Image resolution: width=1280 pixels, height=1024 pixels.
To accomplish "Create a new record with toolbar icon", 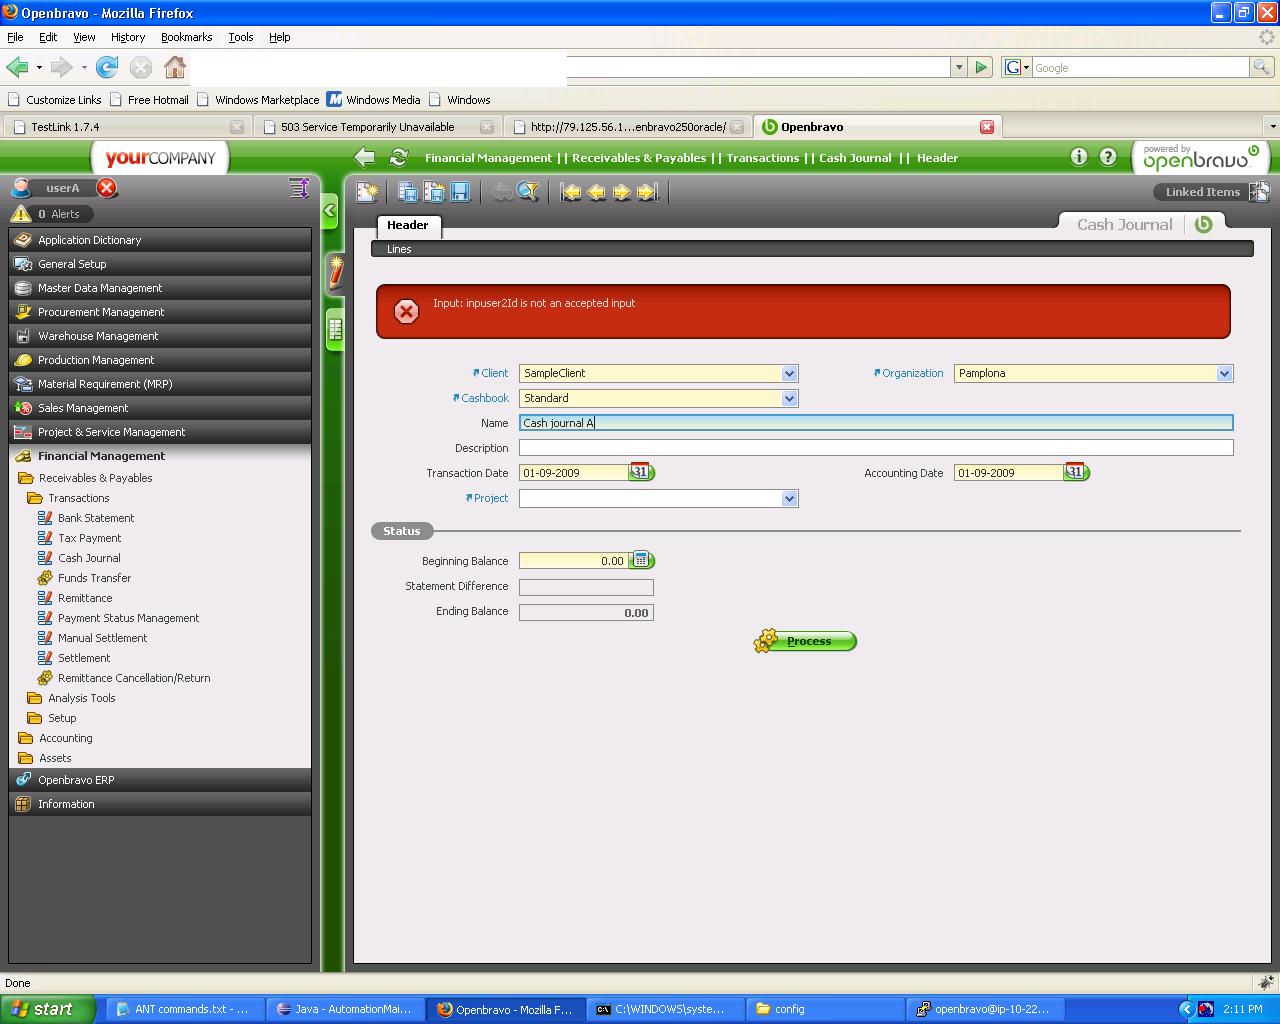I will click(367, 192).
